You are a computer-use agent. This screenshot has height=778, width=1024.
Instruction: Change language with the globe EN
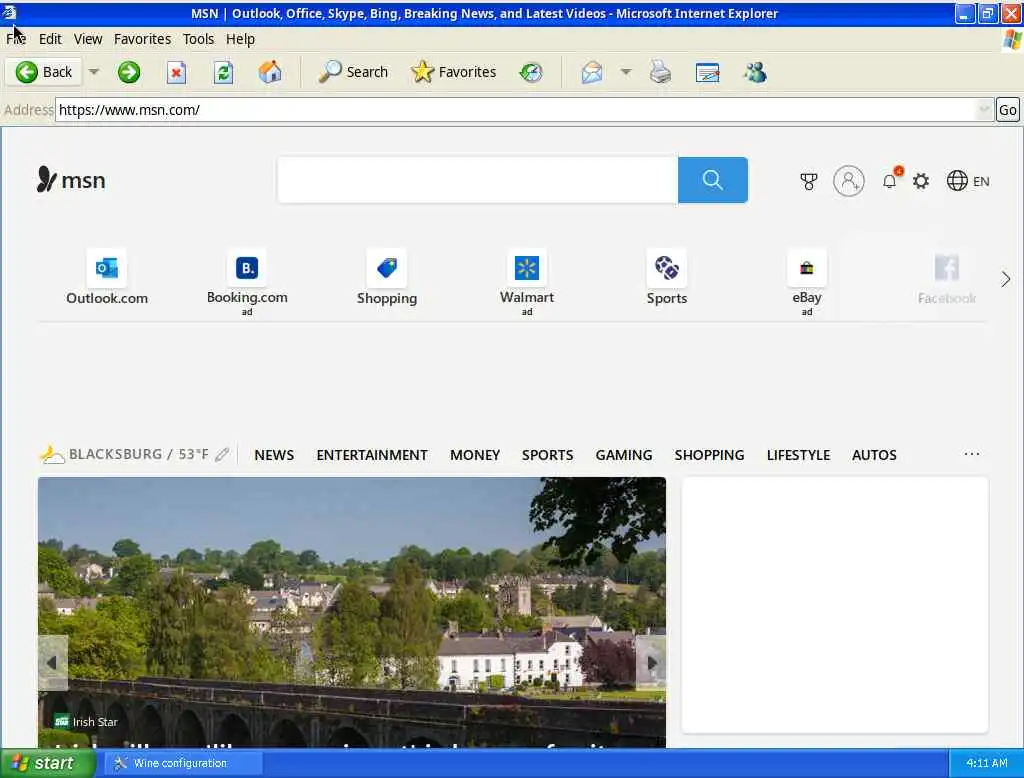click(x=968, y=181)
